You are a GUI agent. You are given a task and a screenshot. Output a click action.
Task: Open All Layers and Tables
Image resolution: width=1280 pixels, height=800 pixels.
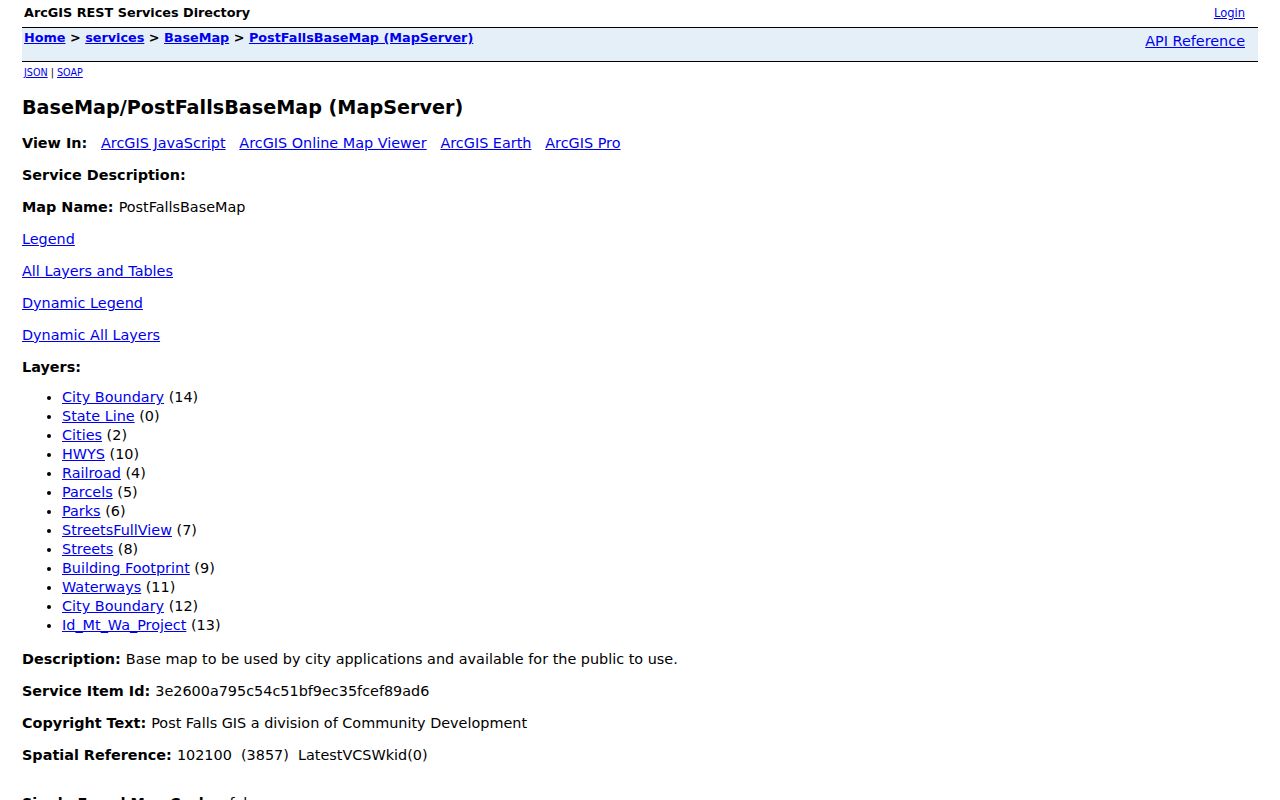point(97,271)
